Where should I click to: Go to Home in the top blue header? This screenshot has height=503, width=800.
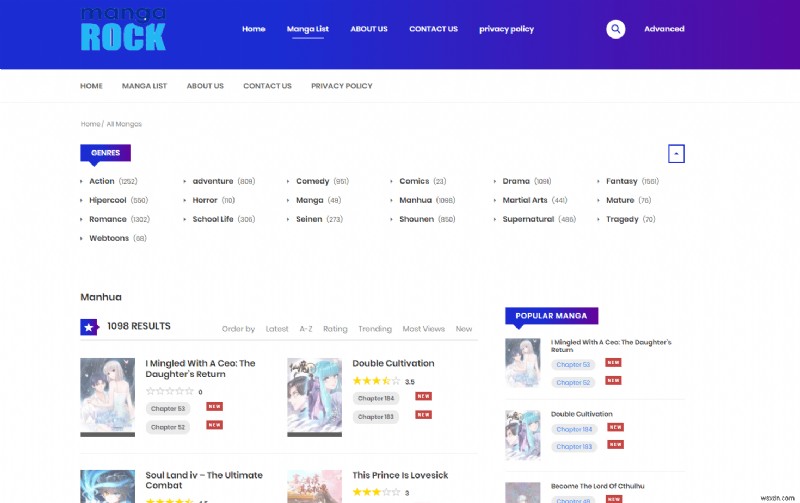254,29
